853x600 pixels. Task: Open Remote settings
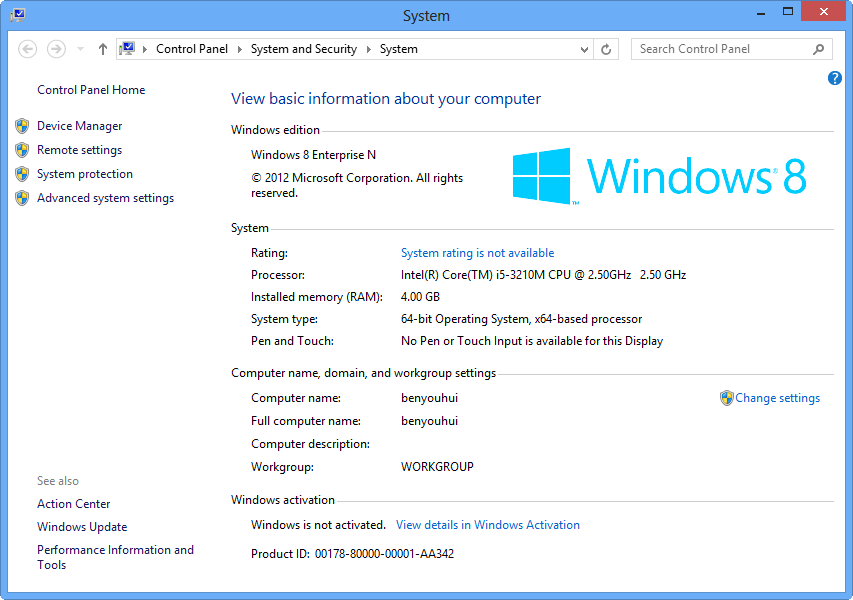click(79, 150)
